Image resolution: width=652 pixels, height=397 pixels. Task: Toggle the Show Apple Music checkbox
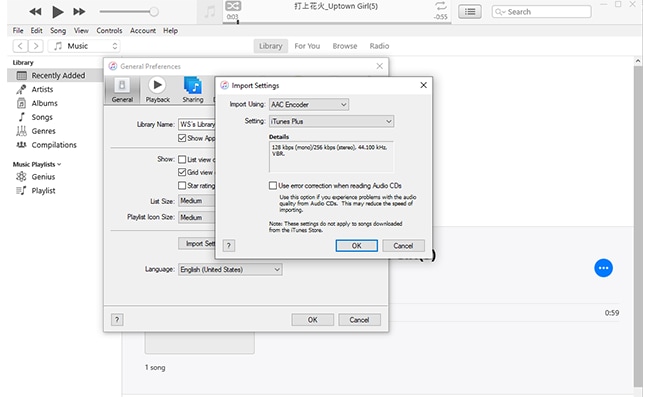tap(182, 138)
